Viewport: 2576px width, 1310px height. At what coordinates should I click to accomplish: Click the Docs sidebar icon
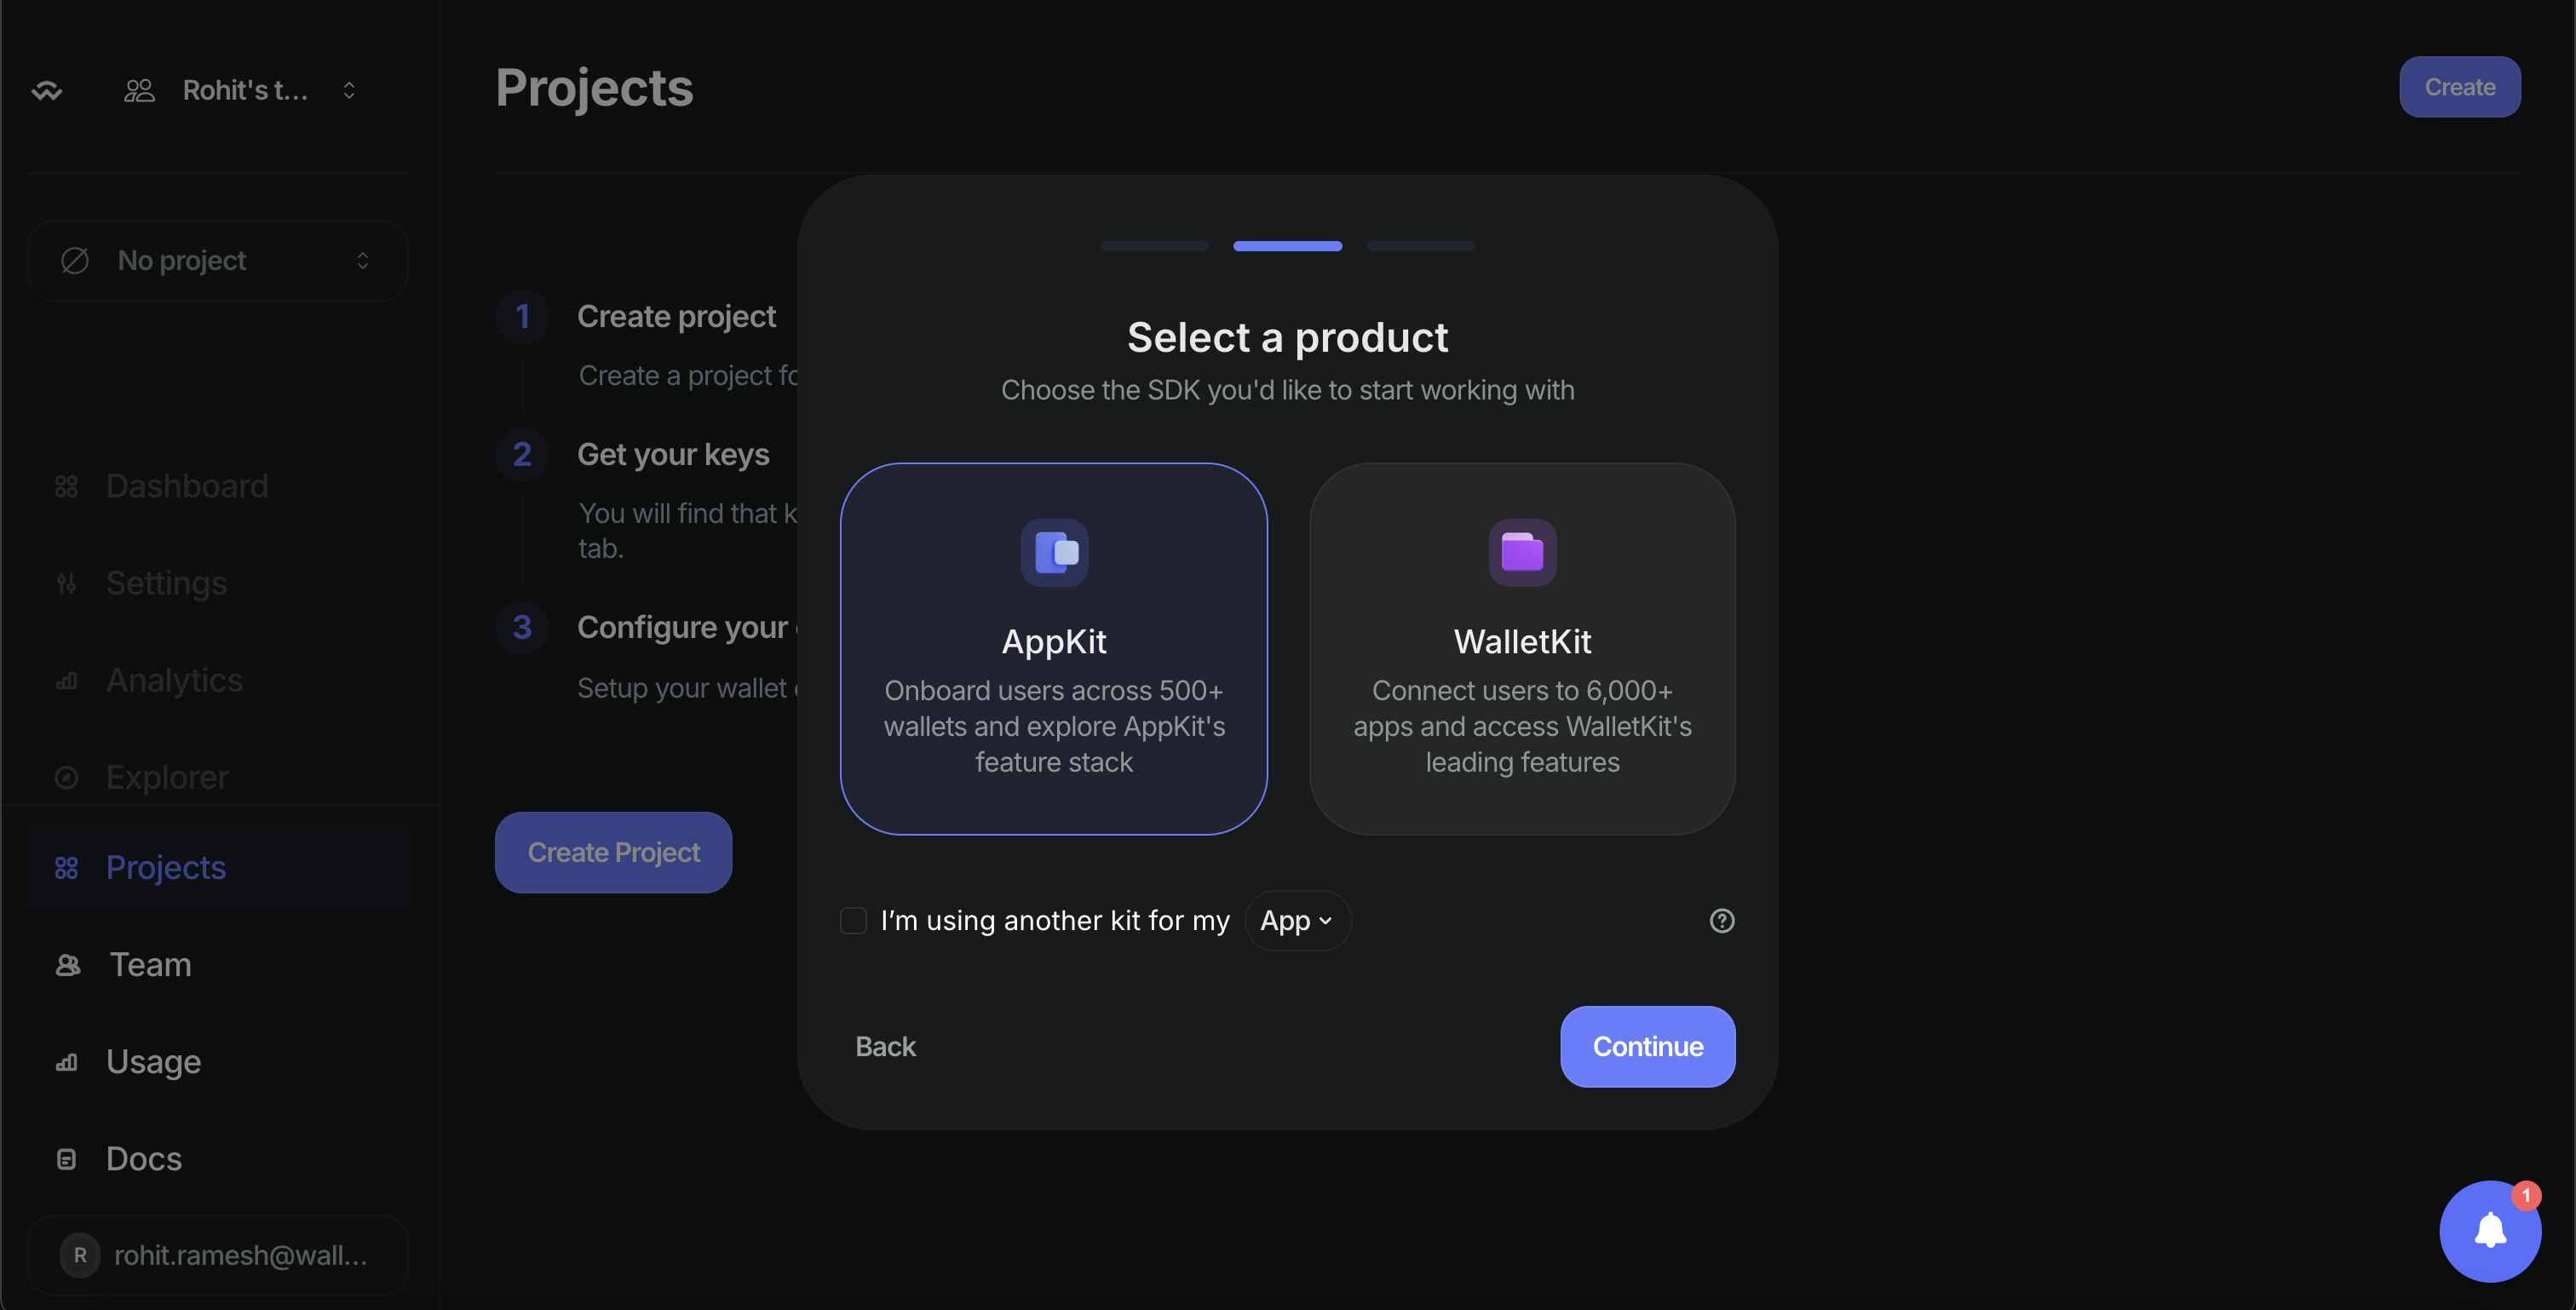67,1159
